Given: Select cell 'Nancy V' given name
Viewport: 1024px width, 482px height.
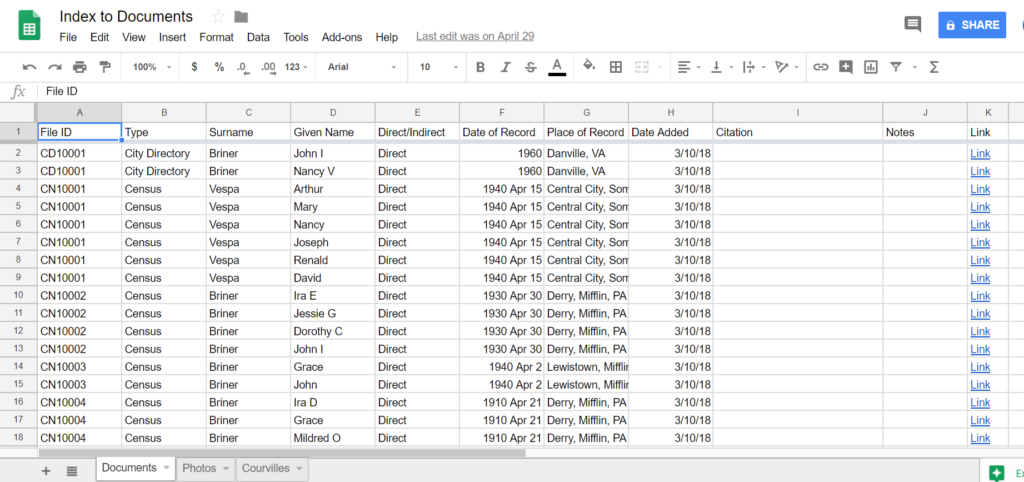Looking at the screenshot, I should [333, 171].
